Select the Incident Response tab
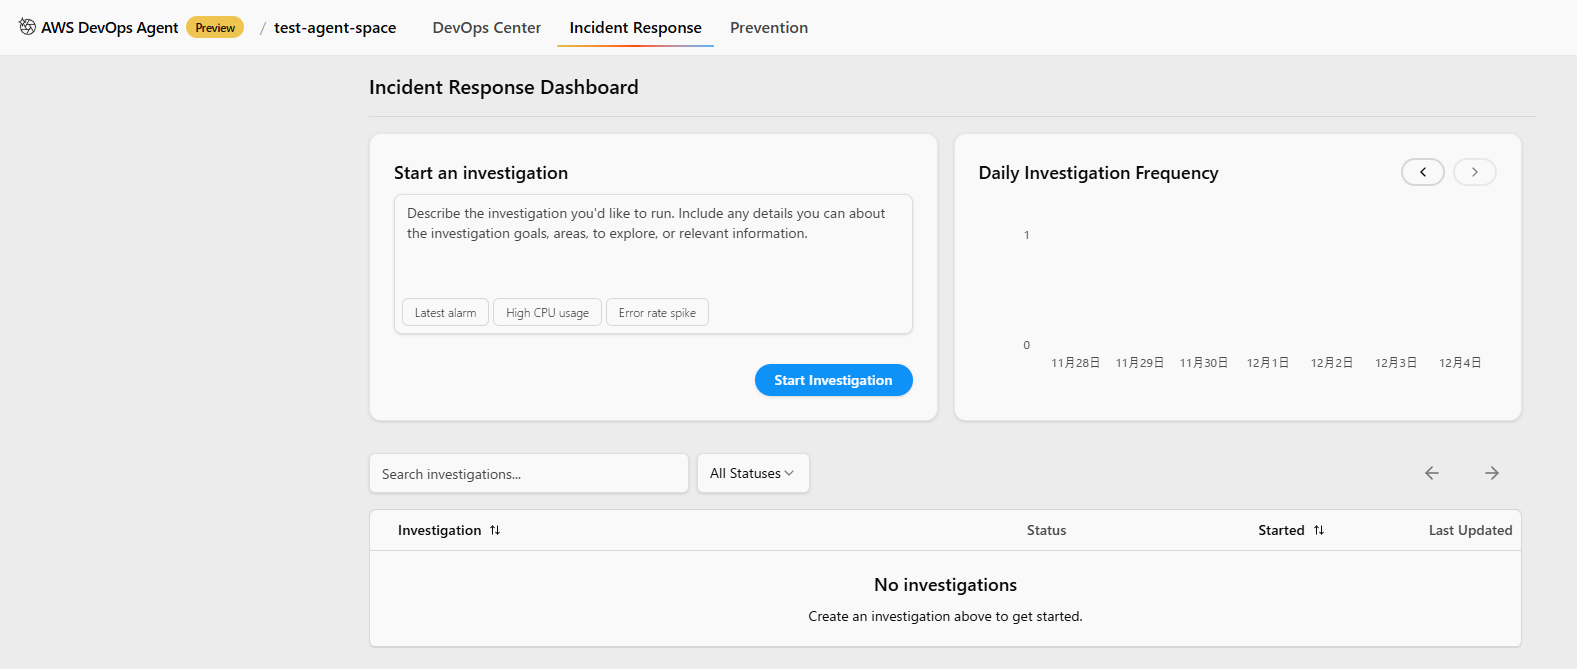Viewport: 1577px width, 669px height. coord(636,28)
